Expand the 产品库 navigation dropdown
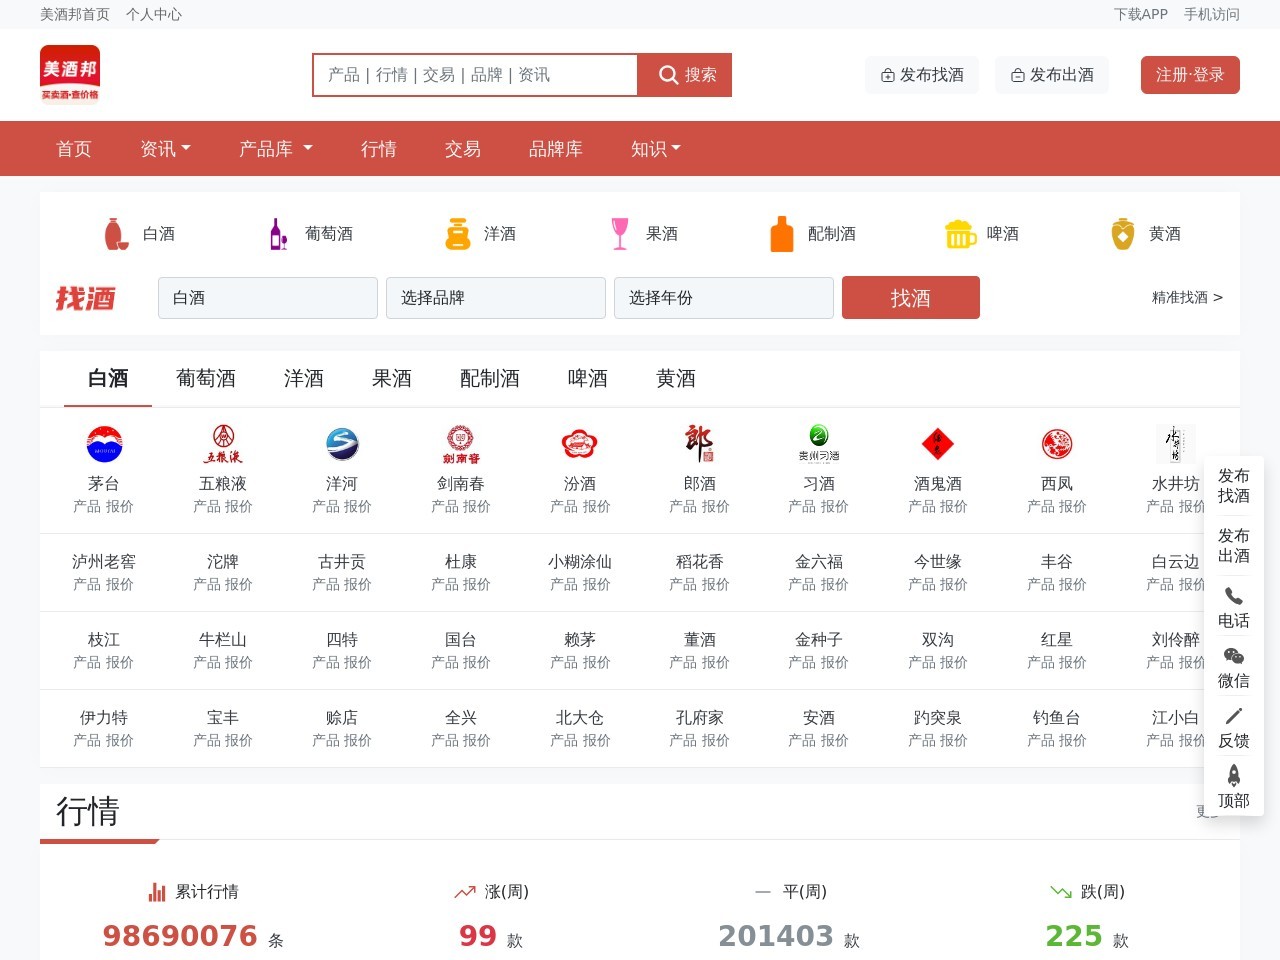The height and width of the screenshot is (960, 1280). pyautogui.click(x=275, y=148)
